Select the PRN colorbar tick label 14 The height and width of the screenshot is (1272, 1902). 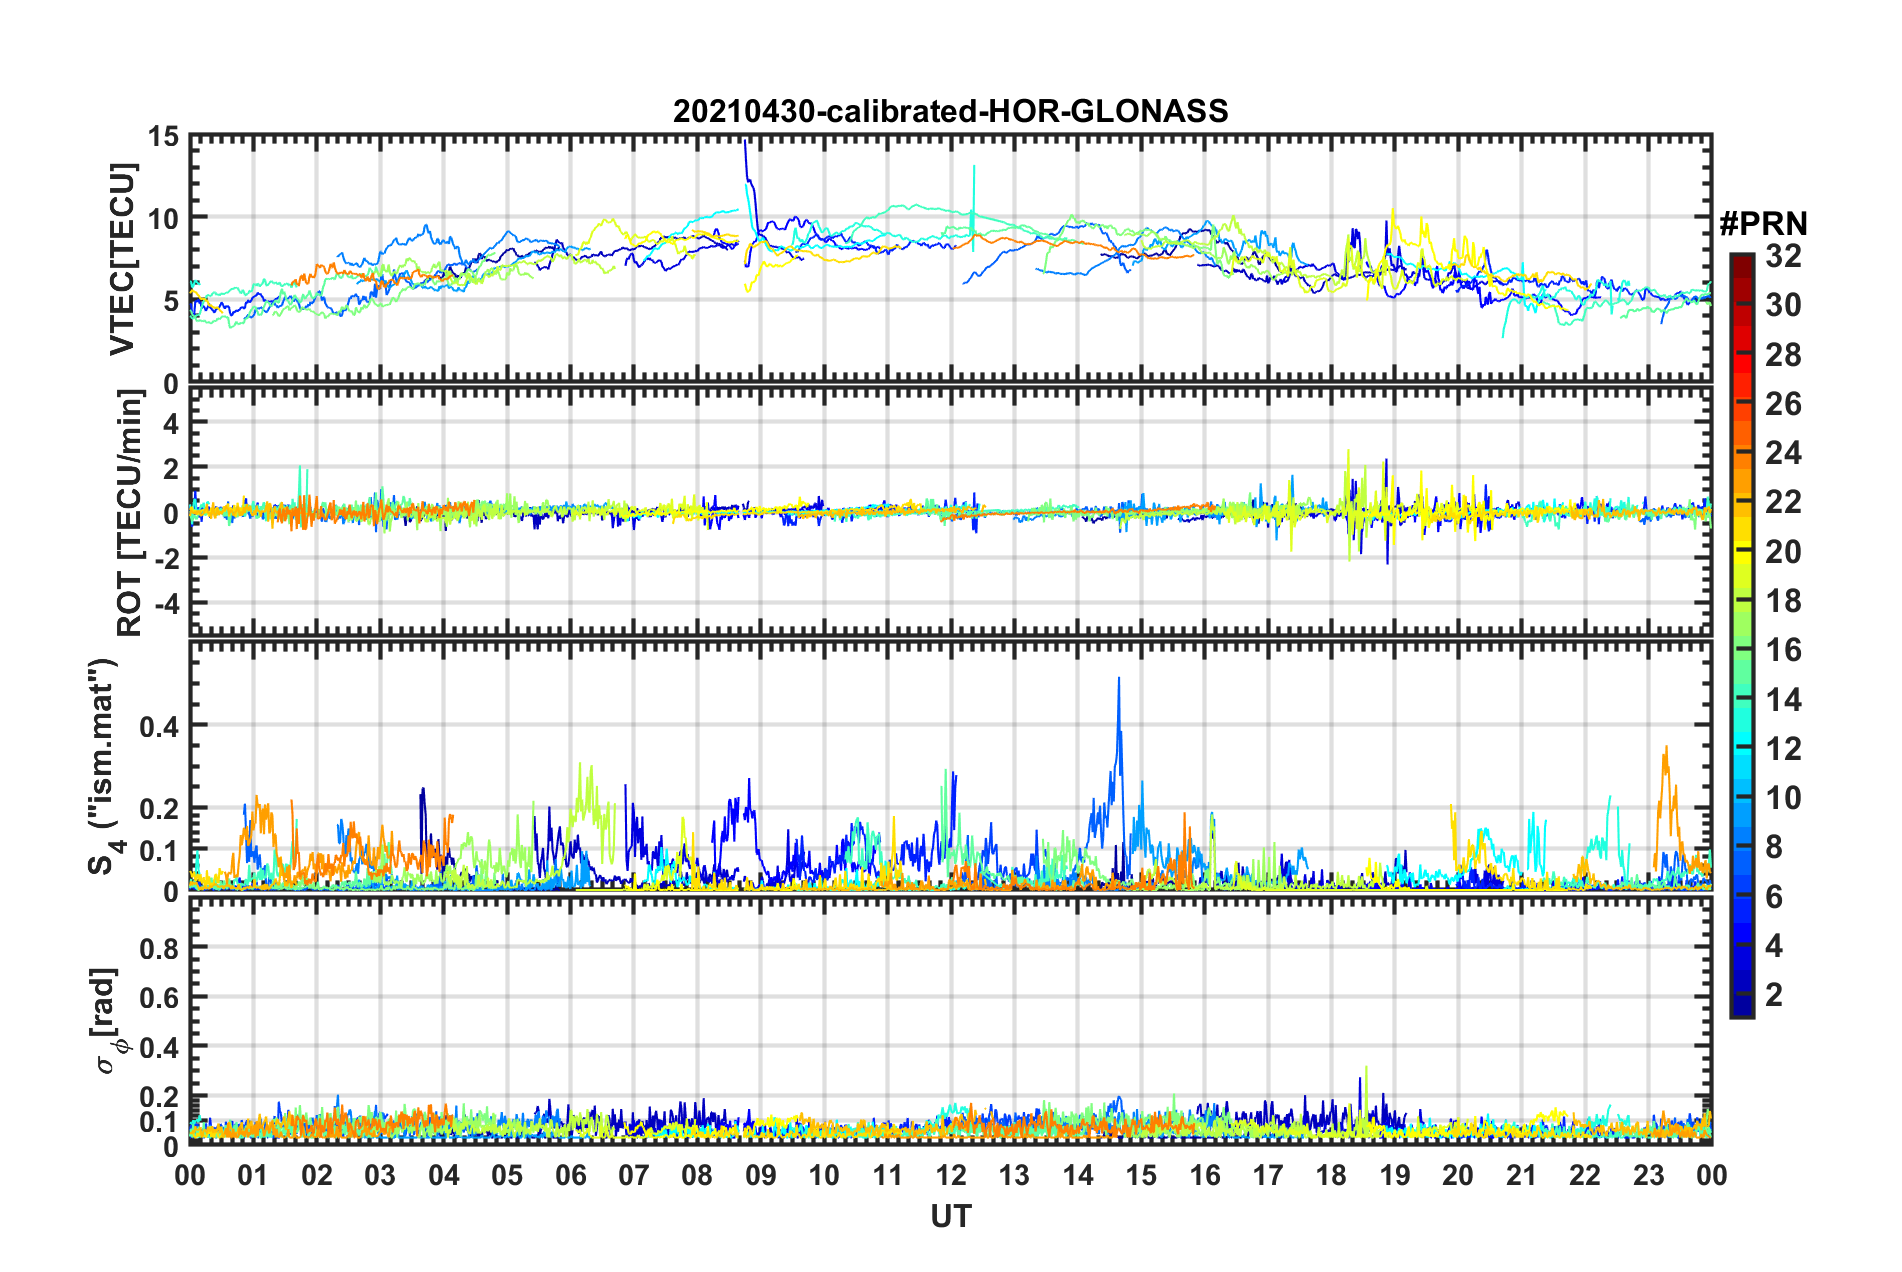[x=1784, y=700]
